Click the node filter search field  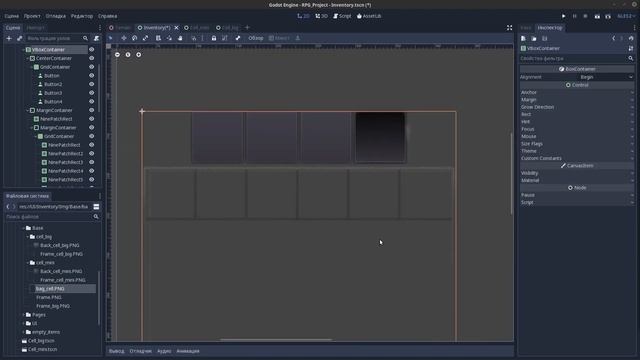tap(57, 38)
